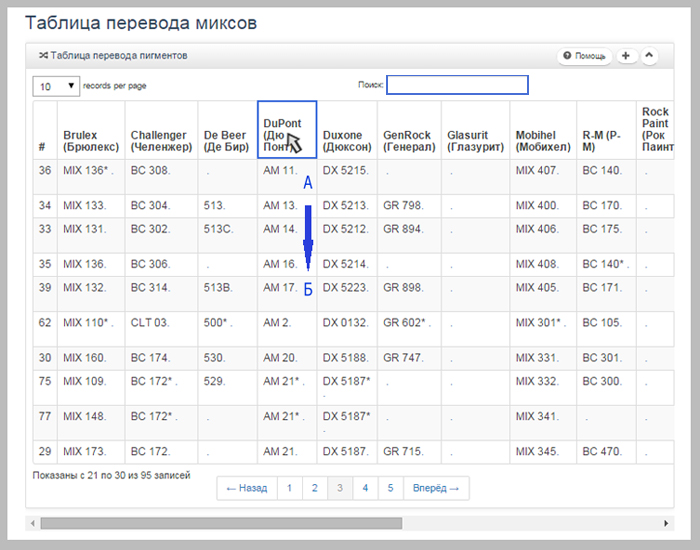
Task: Select cell DX 5214.
Action: pos(346,264)
